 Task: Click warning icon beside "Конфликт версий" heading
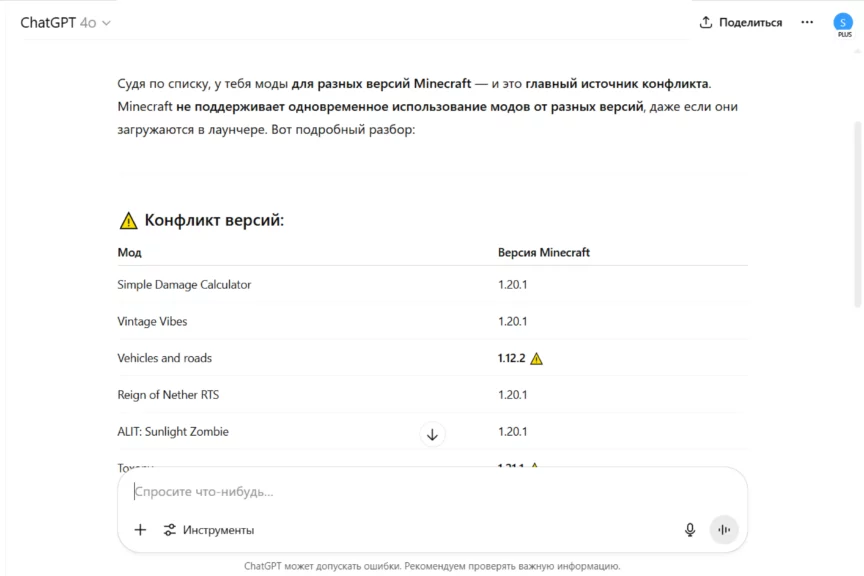click(128, 221)
